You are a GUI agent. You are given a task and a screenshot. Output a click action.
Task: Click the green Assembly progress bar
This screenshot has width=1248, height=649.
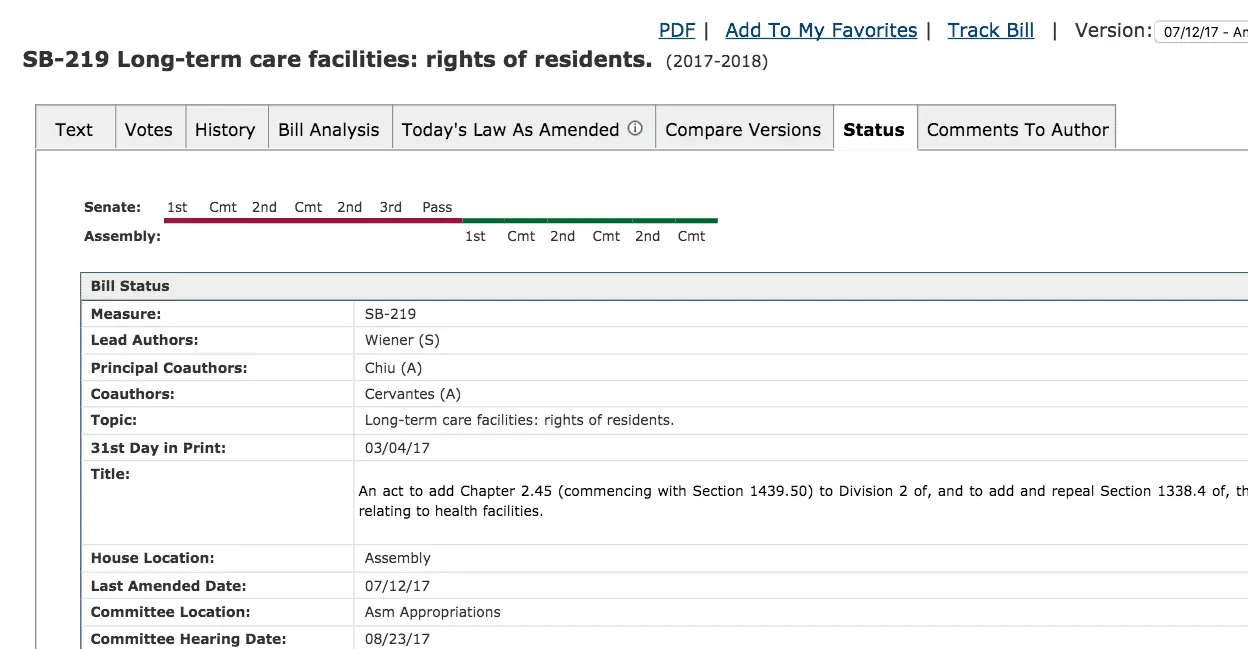pyautogui.click(x=590, y=220)
